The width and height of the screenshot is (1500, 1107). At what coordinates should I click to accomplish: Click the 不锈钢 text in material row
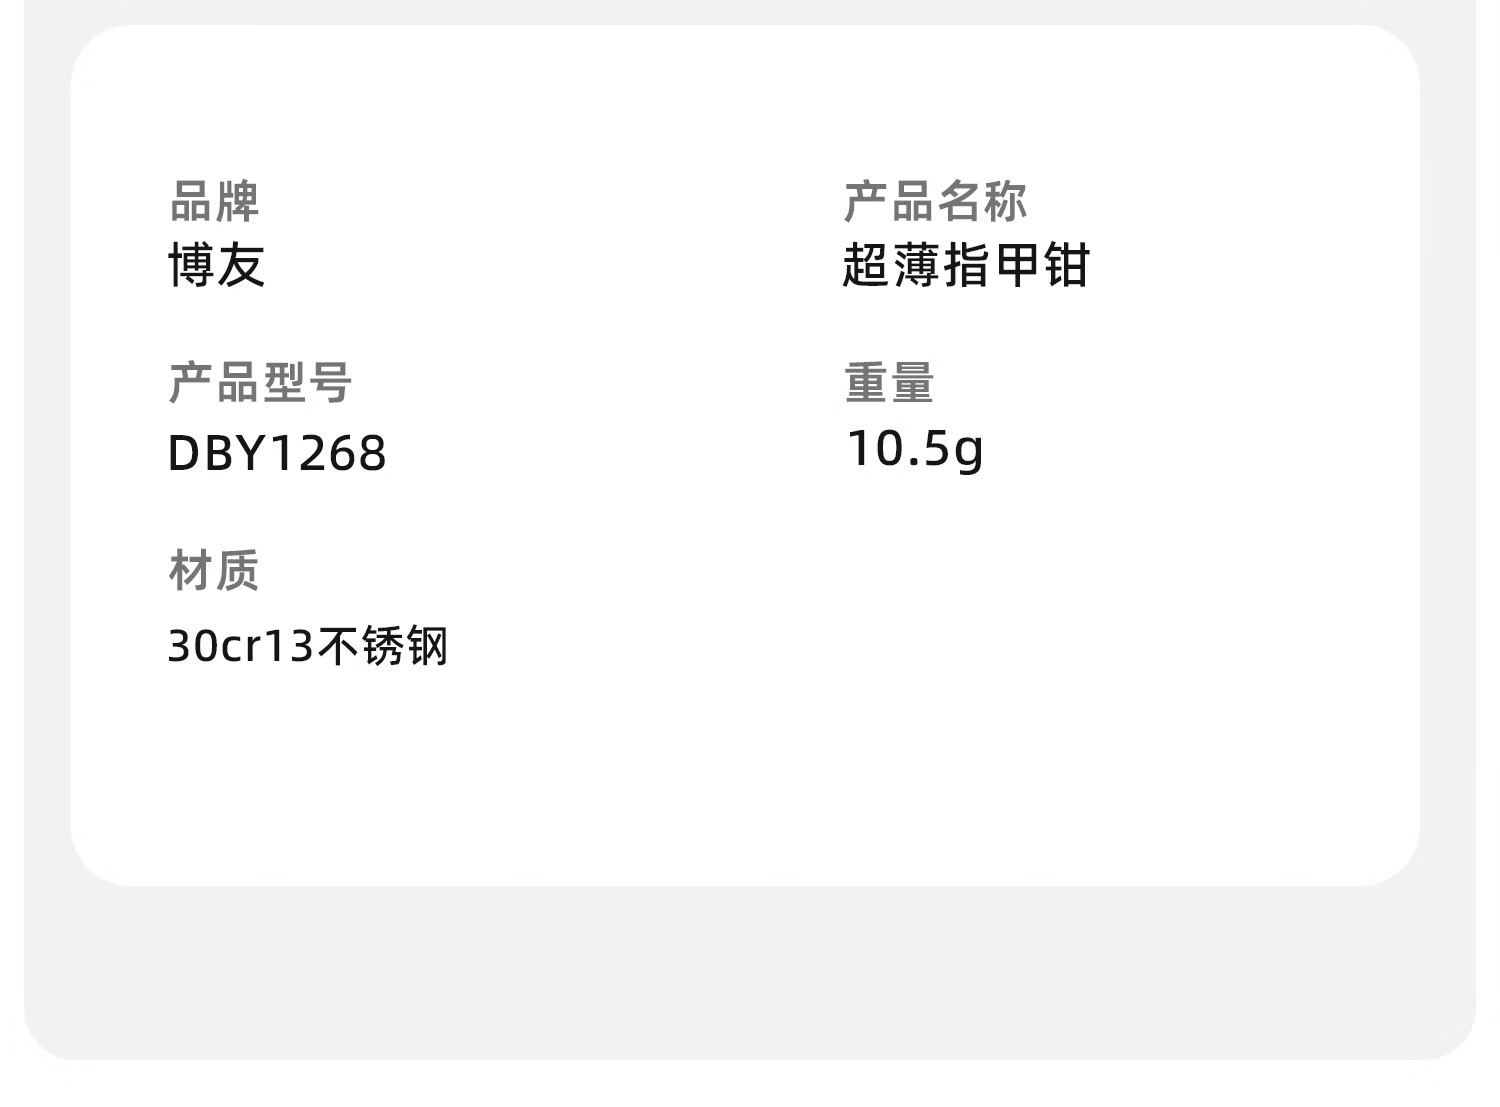tap(383, 646)
